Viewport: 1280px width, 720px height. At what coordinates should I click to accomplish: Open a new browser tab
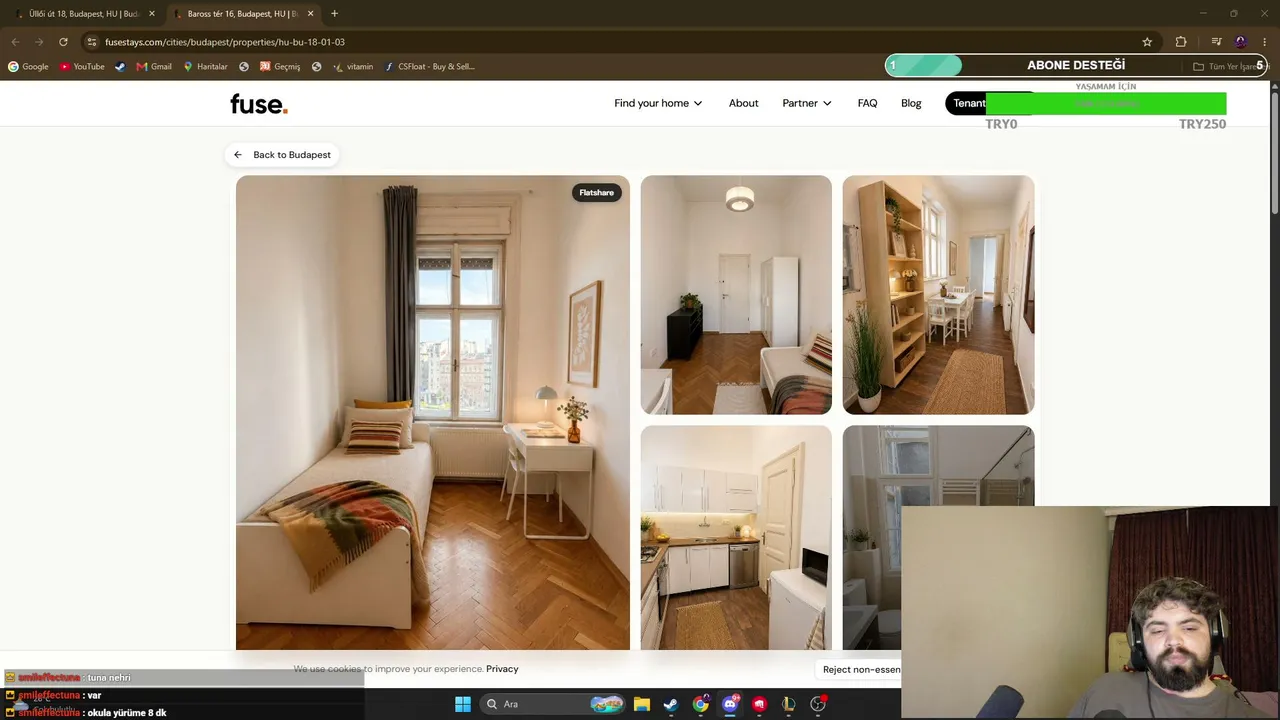pyautogui.click(x=334, y=14)
